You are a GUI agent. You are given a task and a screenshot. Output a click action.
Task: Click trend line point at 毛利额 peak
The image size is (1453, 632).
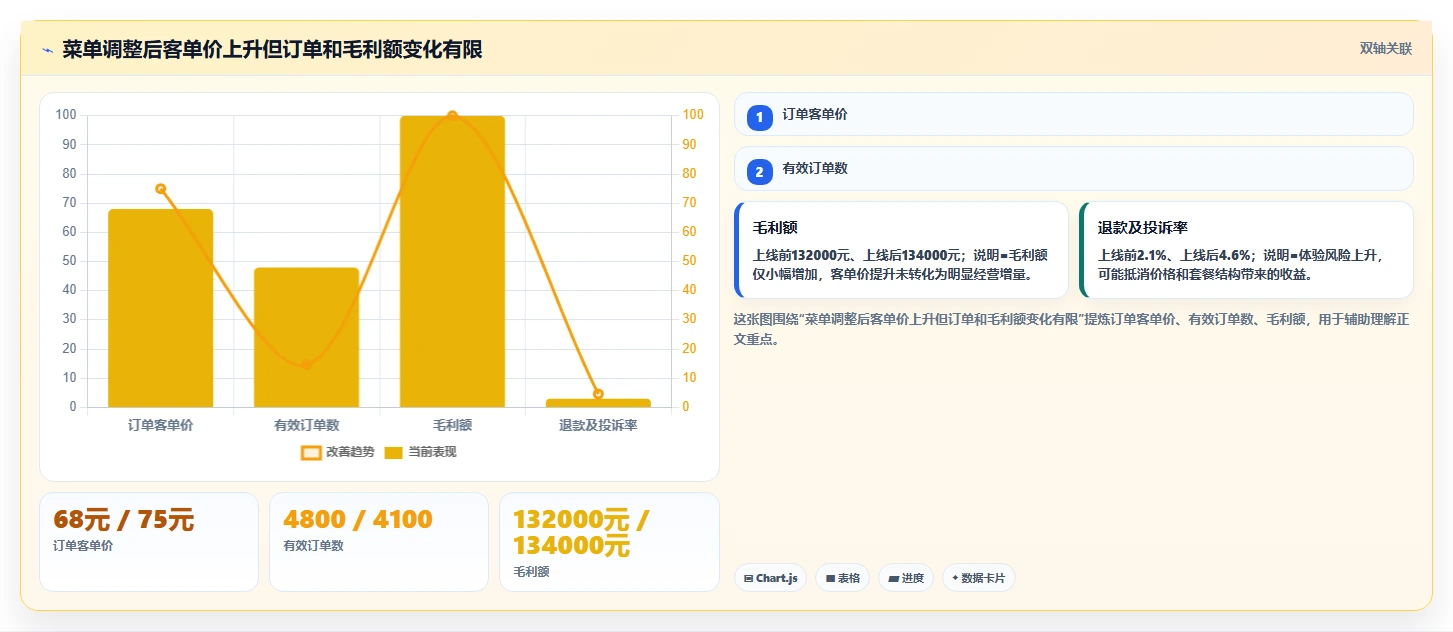pos(452,116)
